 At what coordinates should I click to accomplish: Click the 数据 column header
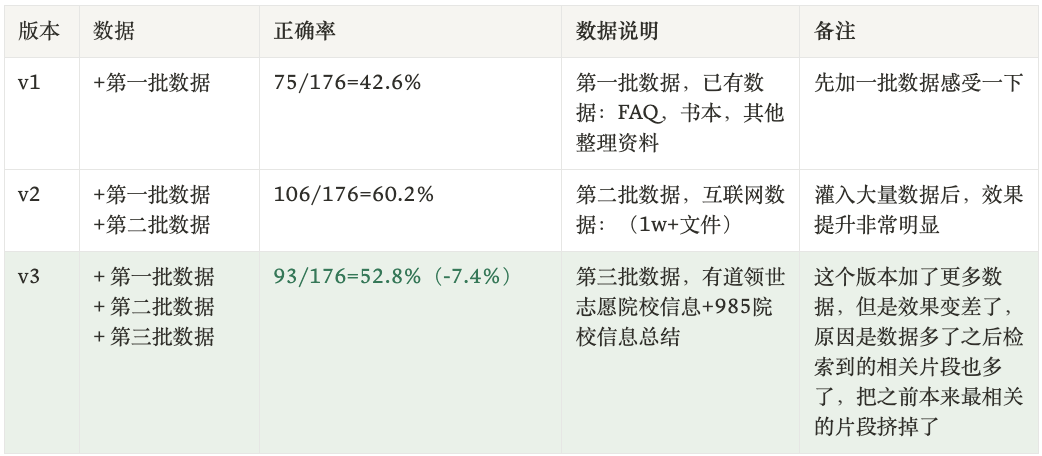[114, 31]
